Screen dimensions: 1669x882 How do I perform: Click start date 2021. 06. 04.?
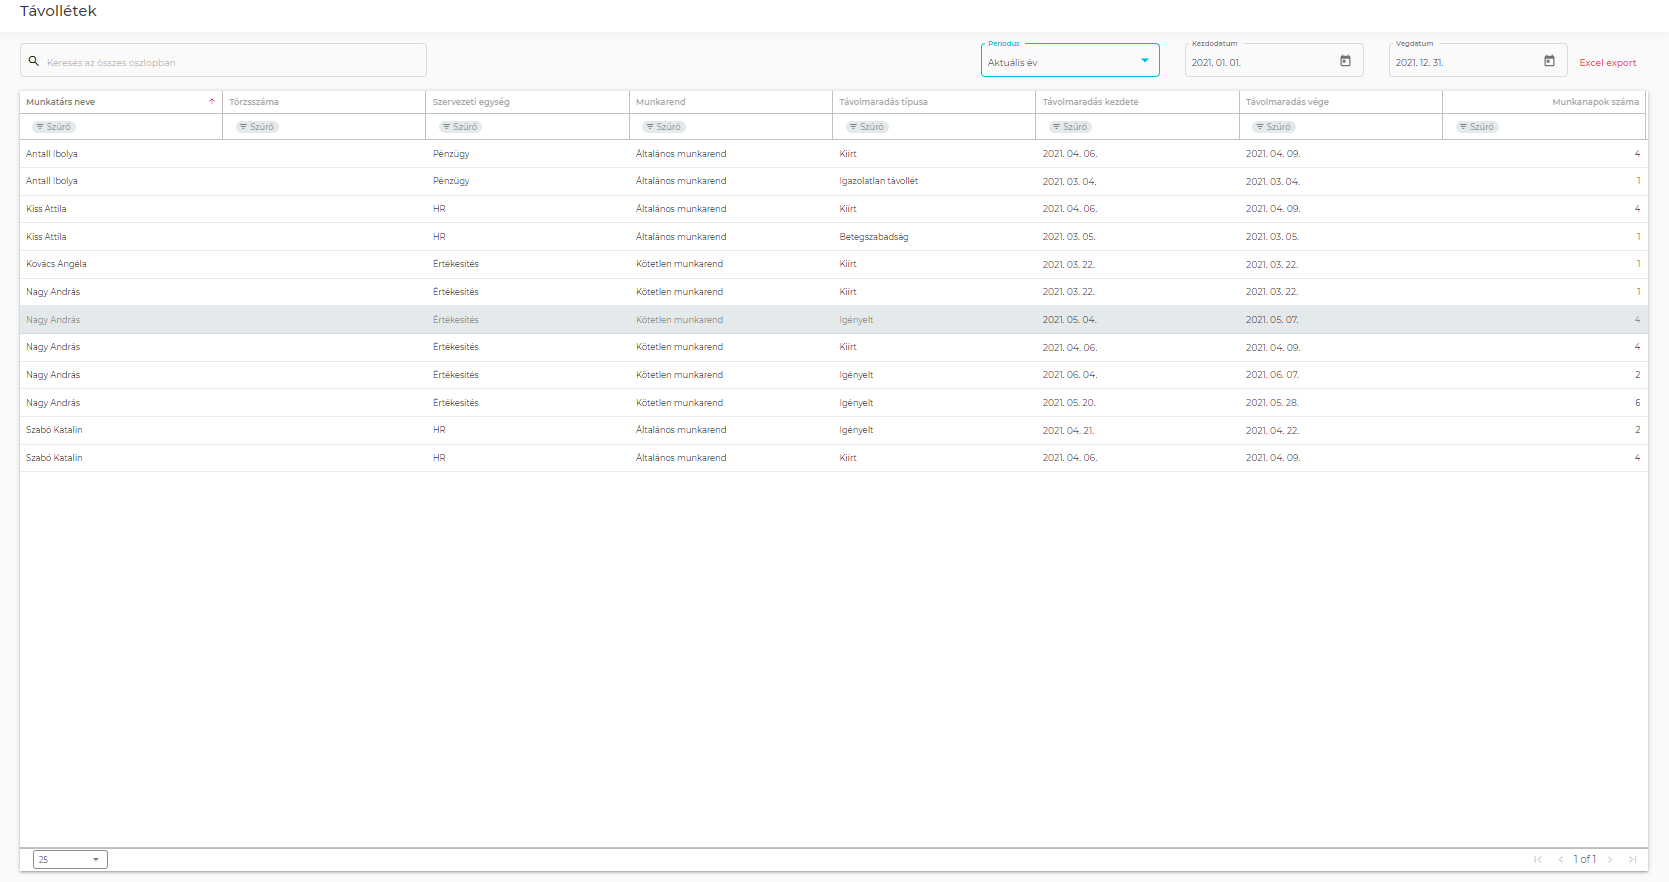pyautogui.click(x=1069, y=375)
